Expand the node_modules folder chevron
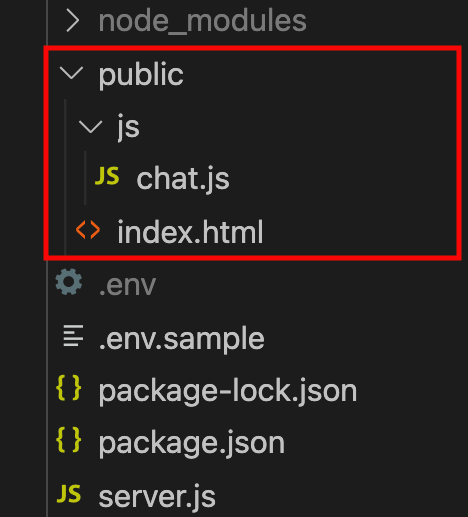The width and height of the screenshot is (468, 517). pos(72,21)
